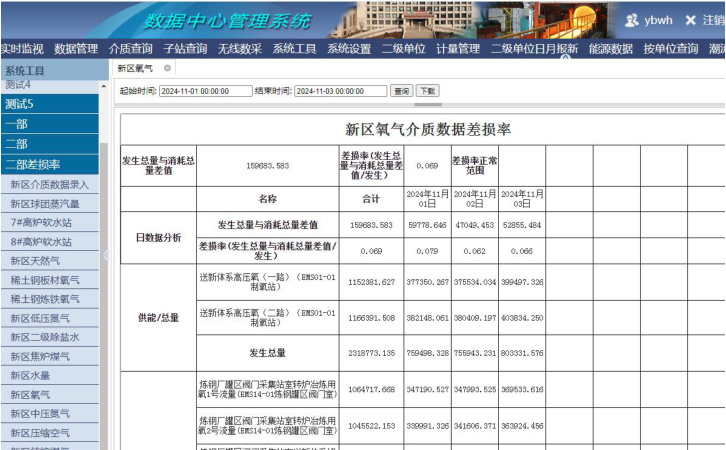The image size is (726, 450).
Task: Click the user avatar icon beside ybwh
Action: [632, 20]
